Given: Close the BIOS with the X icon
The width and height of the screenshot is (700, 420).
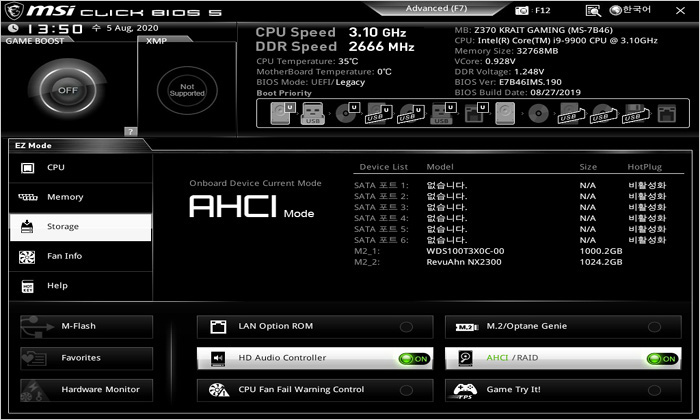Looking at the screenshot, I should point(680,10).
